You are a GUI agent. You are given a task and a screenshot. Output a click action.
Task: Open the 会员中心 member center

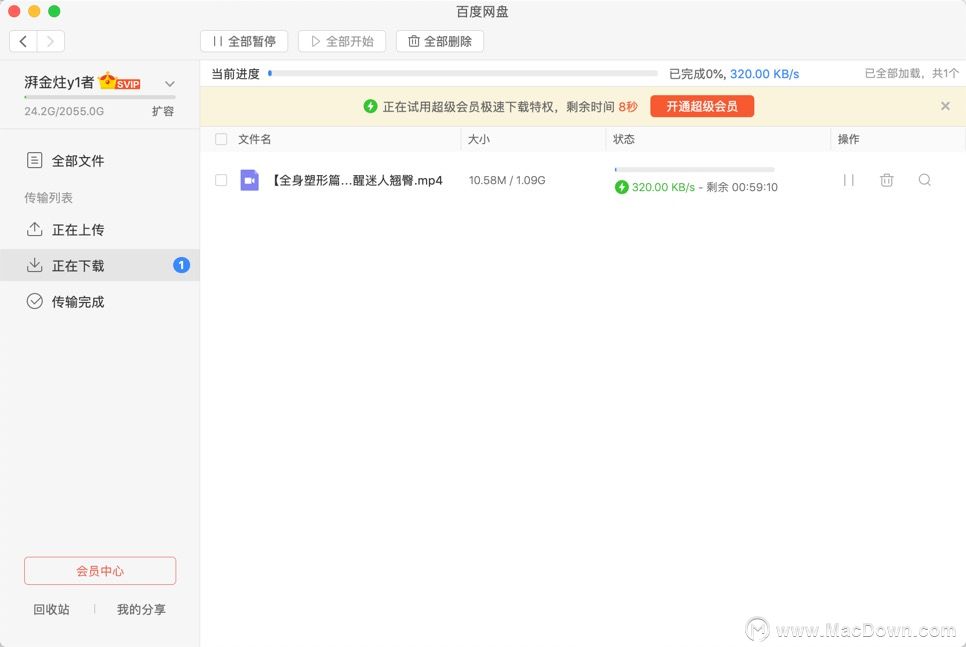pyautogui.click(x=100, y=571)
